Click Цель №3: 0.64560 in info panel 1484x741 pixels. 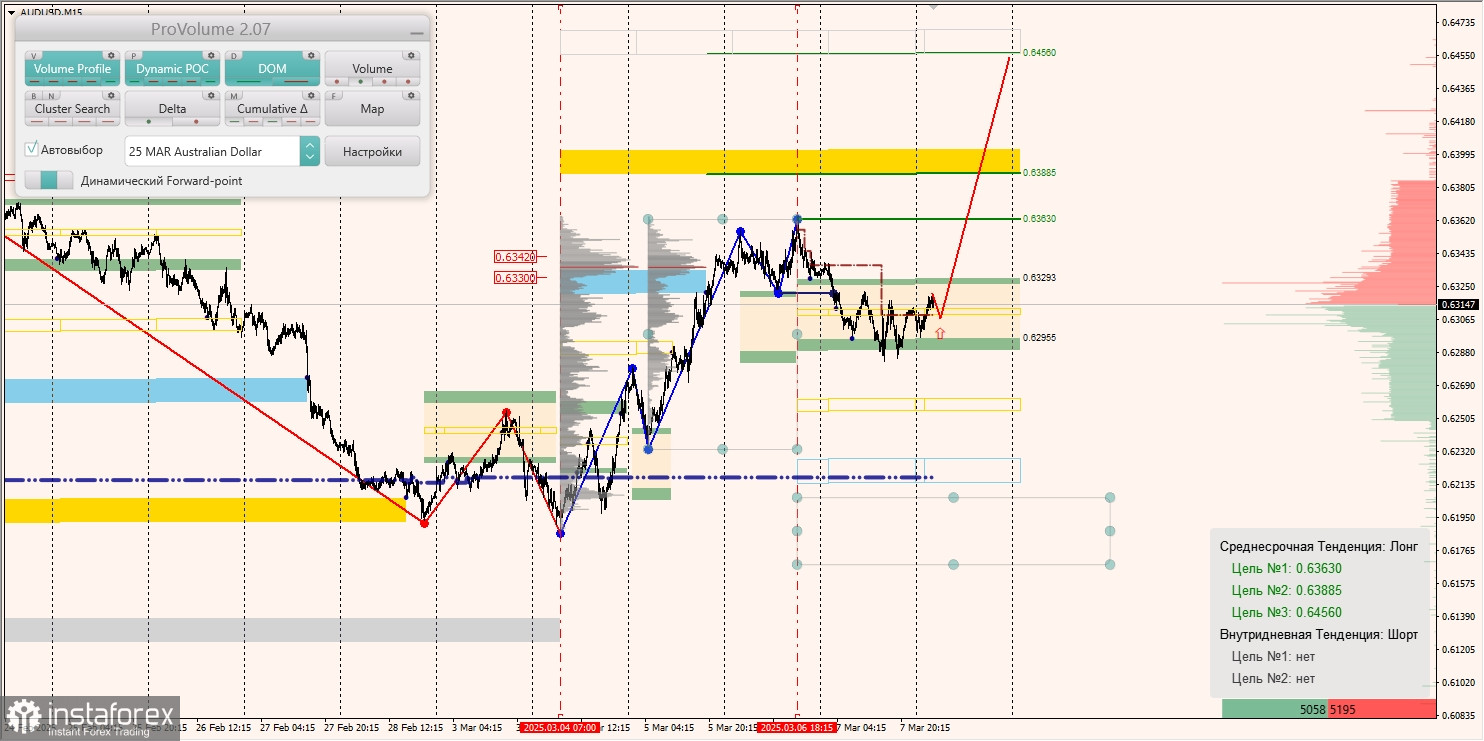tap(1287, 612)
